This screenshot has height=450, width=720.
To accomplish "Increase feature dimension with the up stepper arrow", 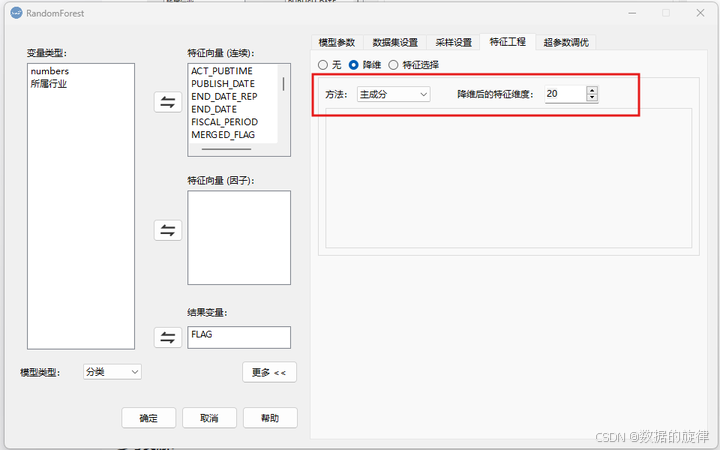I will pos(592,90).
